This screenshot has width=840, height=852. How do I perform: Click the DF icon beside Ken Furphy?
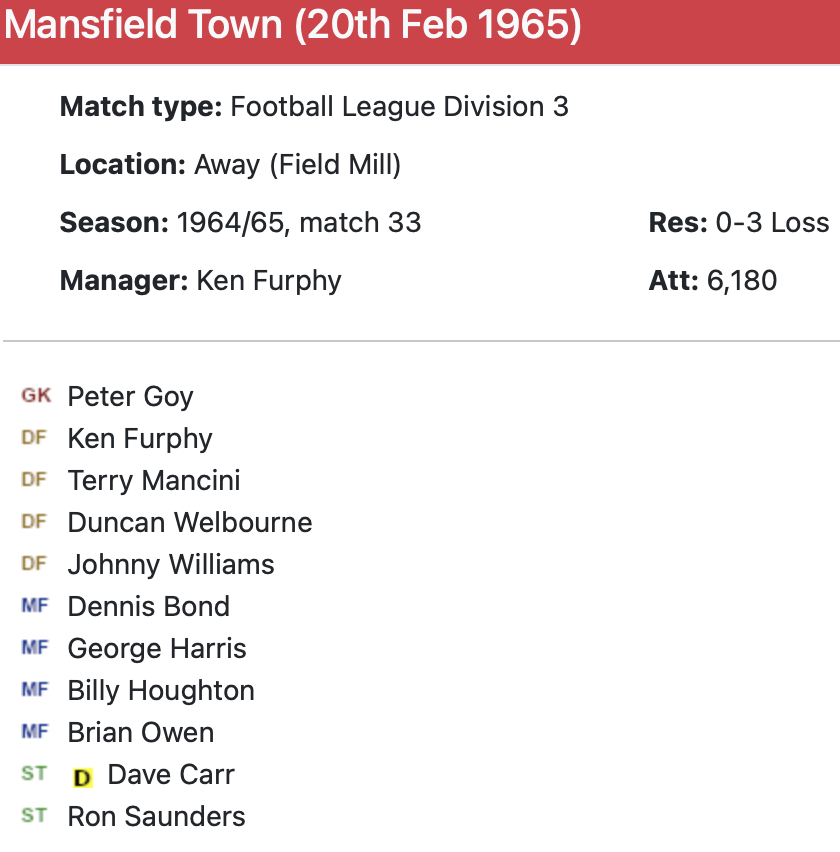pyautogui.click(x=34, y=438)
